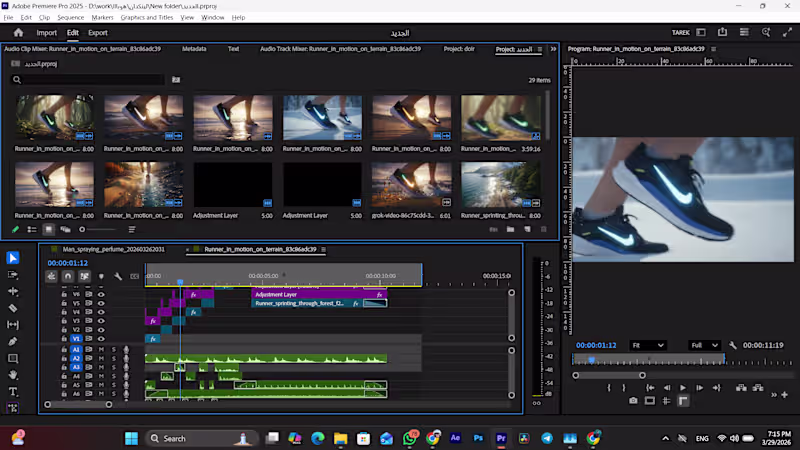Open Full playback resolution dropdown

(x=705, y=345)
